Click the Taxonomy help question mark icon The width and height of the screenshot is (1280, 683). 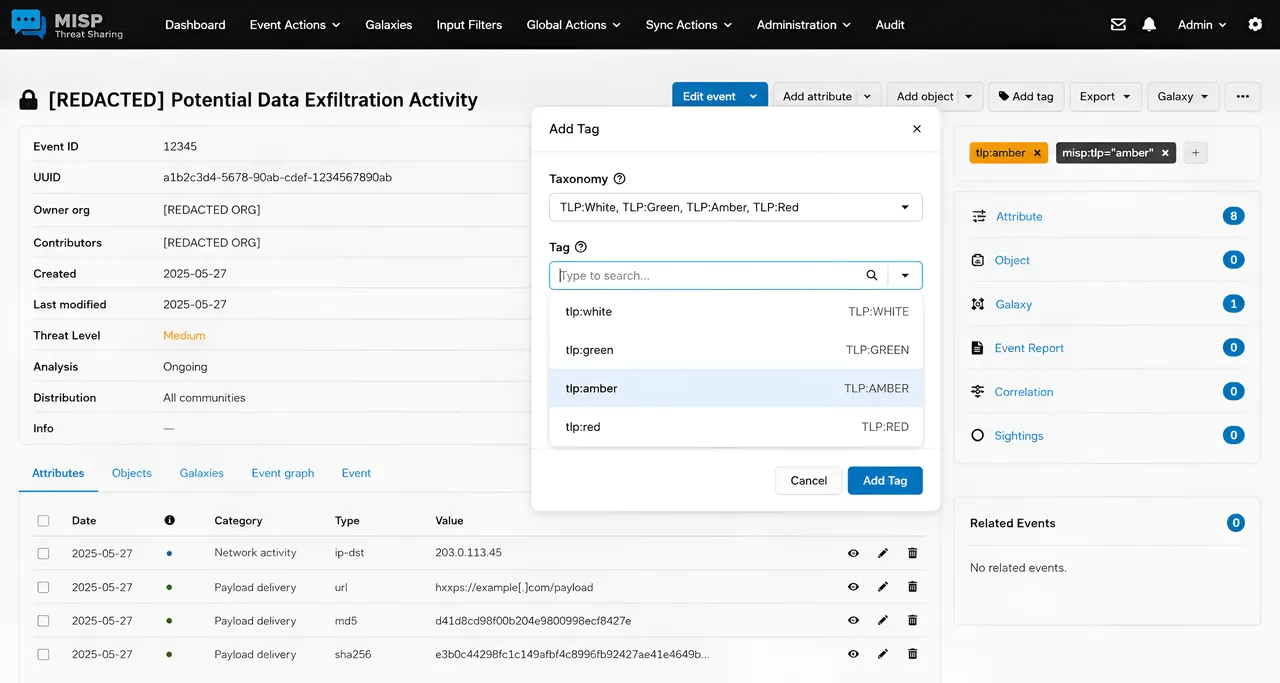tap(619, 179)
